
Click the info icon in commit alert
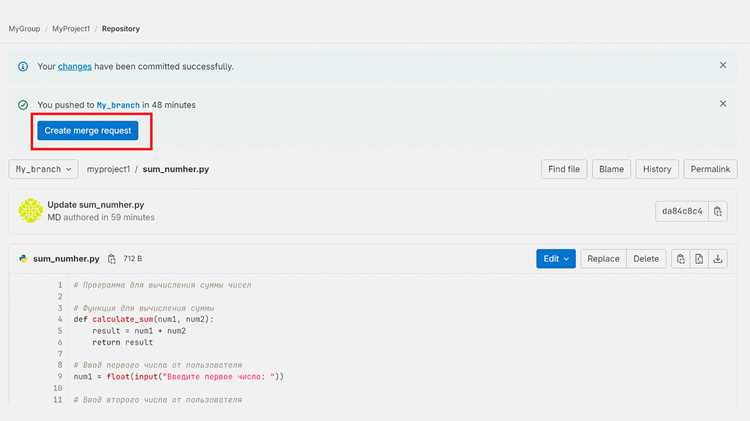click(22, 66)
